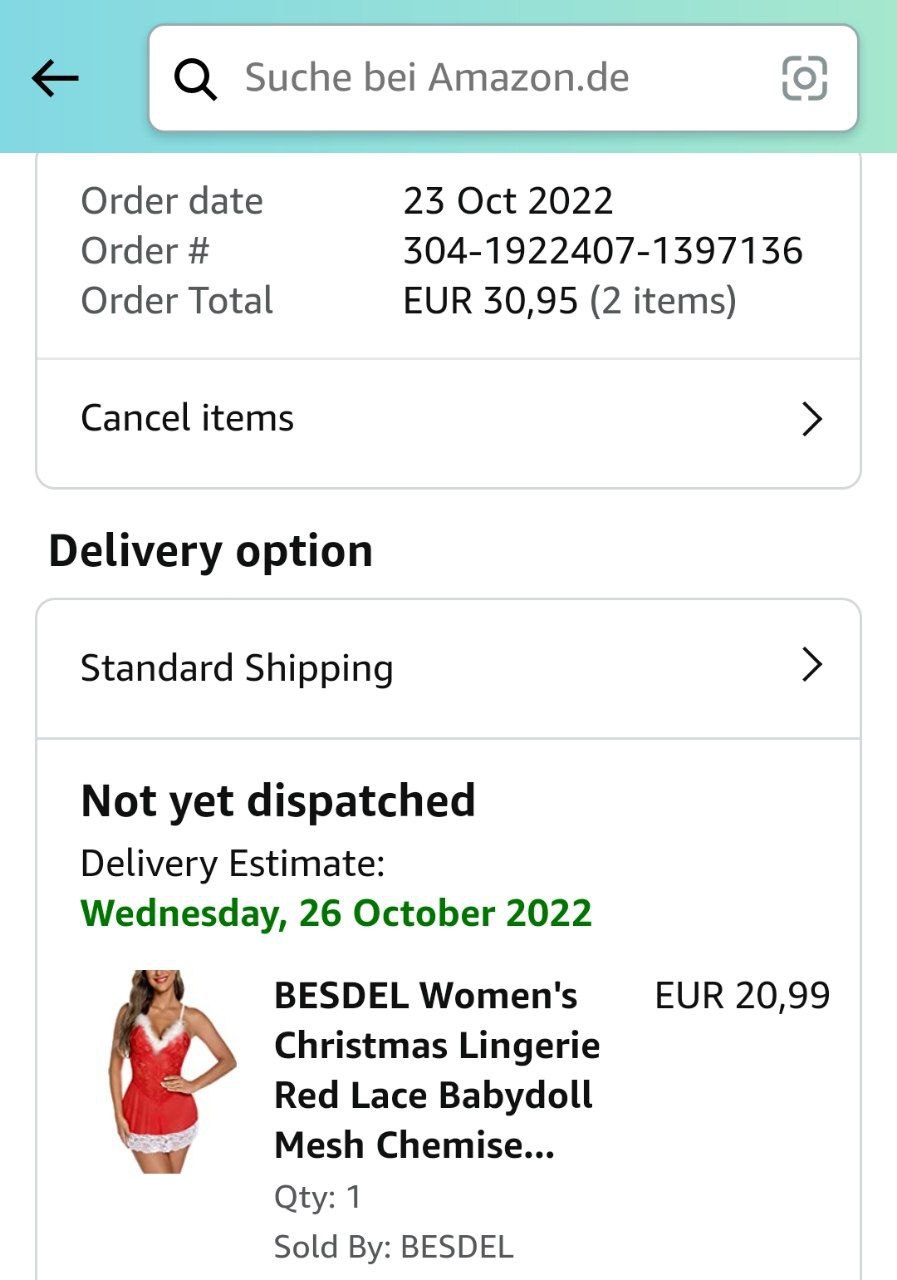Viewport: 897px width, 1280px height.
Task: Expand the chevron beside Standard Shipping
Action: pyautogui.click(x=812, y=665)
